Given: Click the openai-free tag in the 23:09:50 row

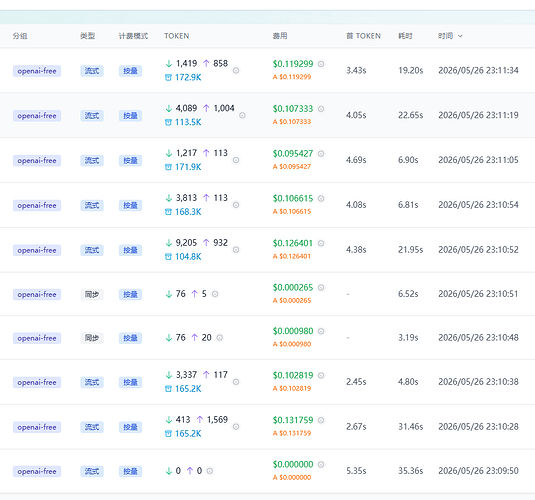Looking at the screenshot, I should 37,471.
